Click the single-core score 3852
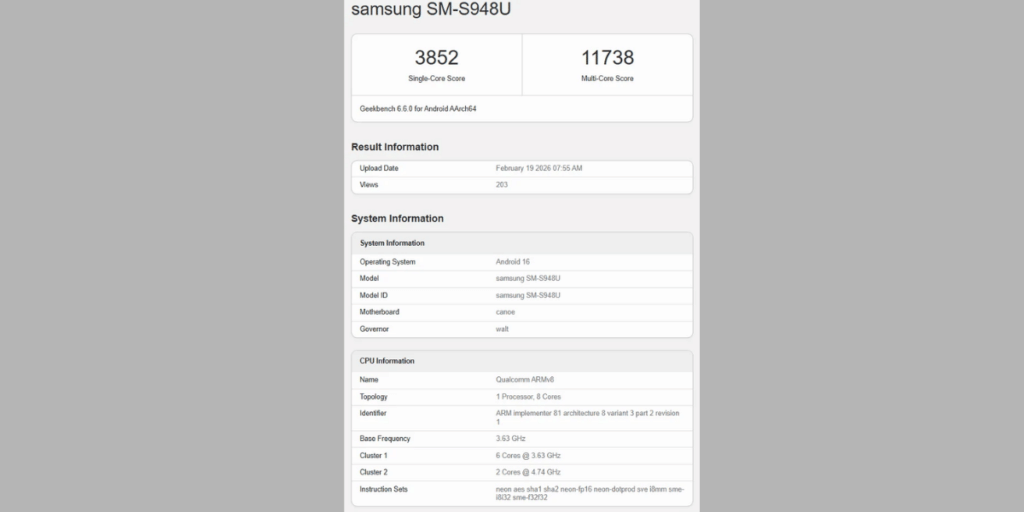This screenshot has width=1024, height=512. tap(436, 57)
